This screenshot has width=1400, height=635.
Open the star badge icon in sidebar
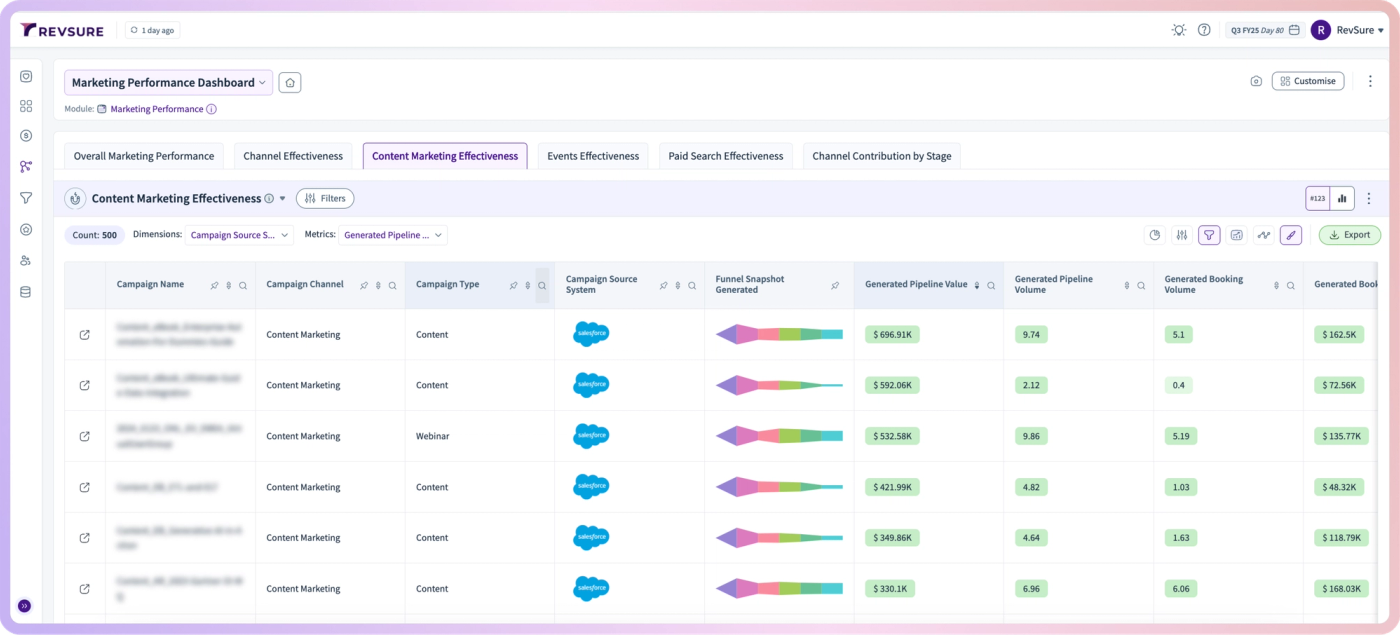click(x=26, y=229)
